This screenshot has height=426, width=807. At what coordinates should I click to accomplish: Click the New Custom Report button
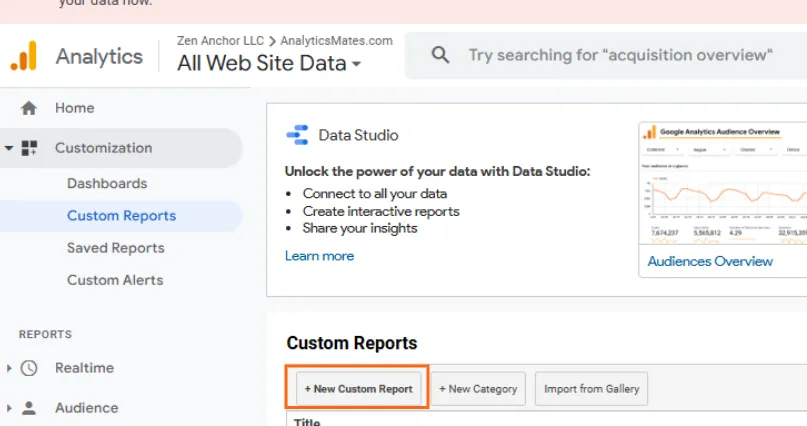(x=359, y=389)
